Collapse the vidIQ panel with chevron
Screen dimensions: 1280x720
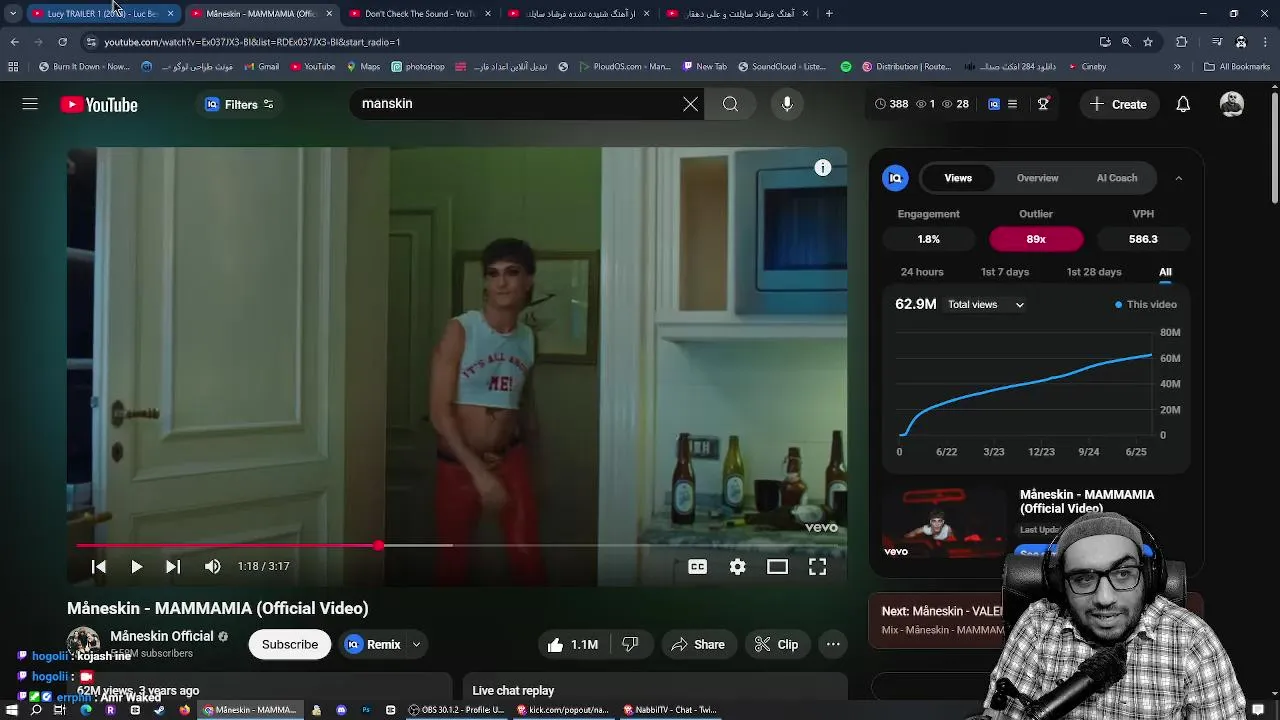[1178, 178]
